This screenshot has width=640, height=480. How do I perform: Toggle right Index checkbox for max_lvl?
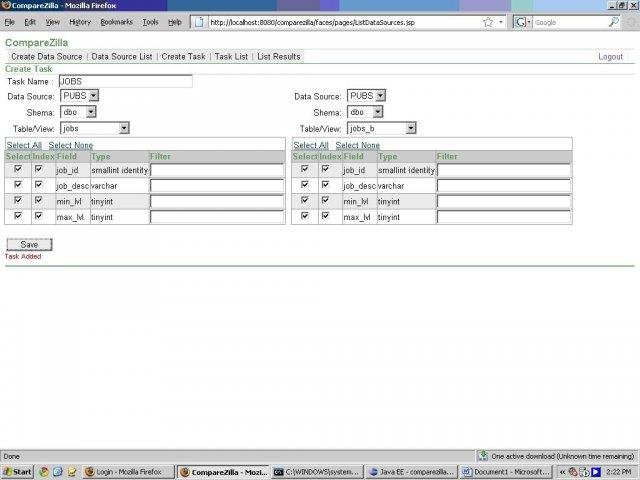coord(326,216)
